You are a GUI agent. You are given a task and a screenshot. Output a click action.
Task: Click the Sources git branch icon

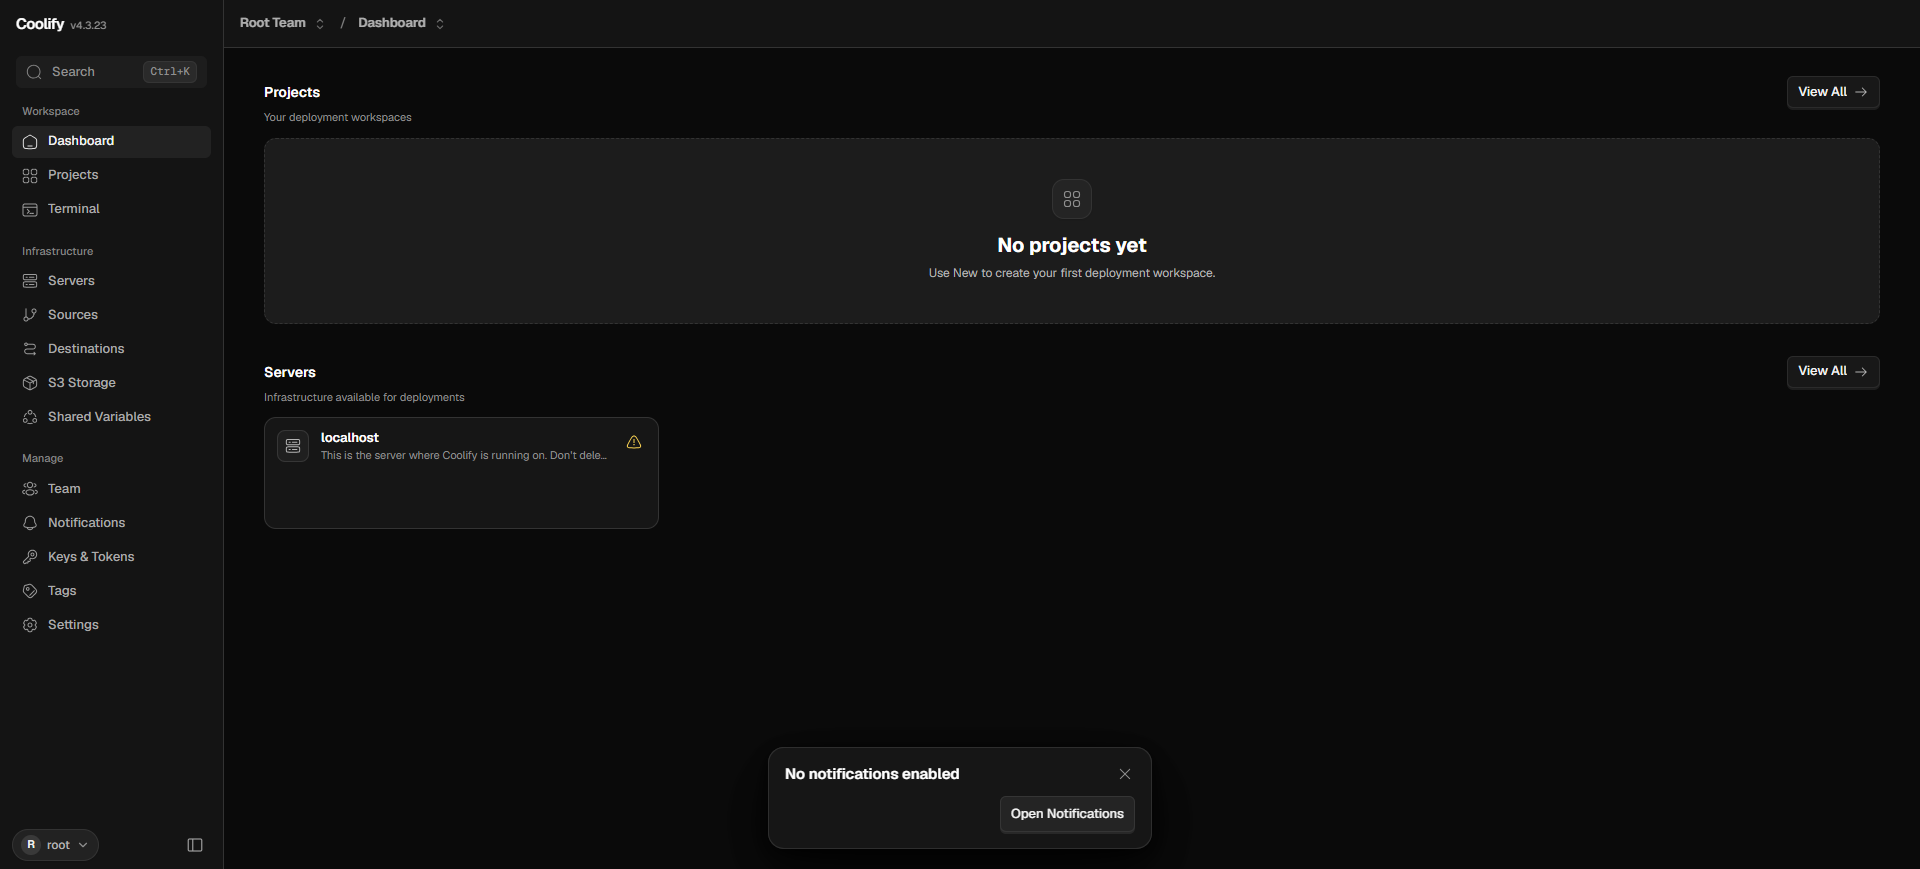coord(30,316)
